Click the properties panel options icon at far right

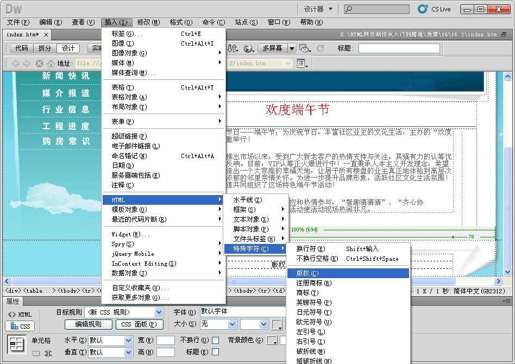click(507, 301)
